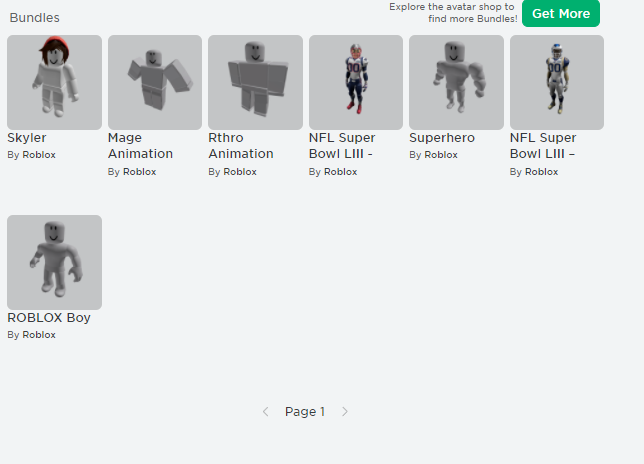
Task: Open the red-shoed NFL Super Bowl LIII thumbnail
Action: [x=356, y=82]
